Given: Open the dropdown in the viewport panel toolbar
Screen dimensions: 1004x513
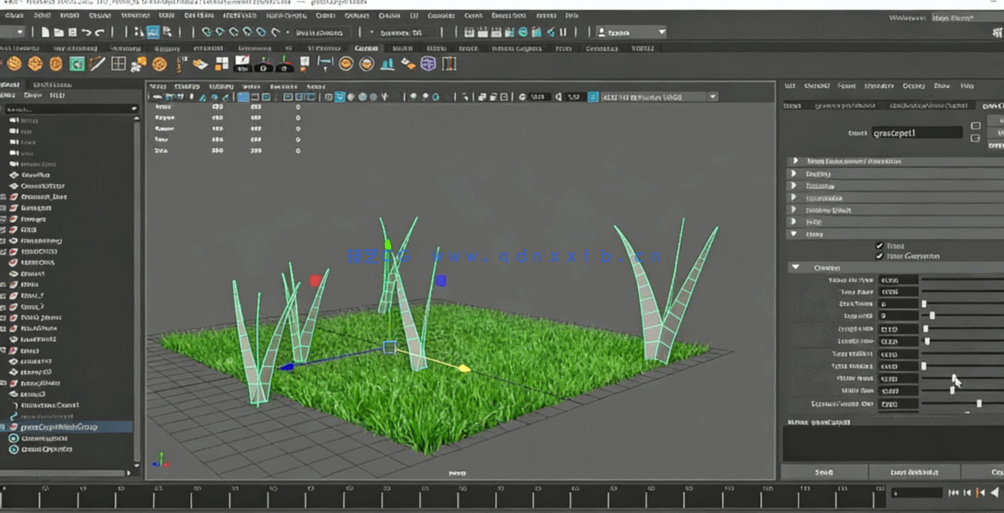Looking at the screenshot, I should point(713,97).
